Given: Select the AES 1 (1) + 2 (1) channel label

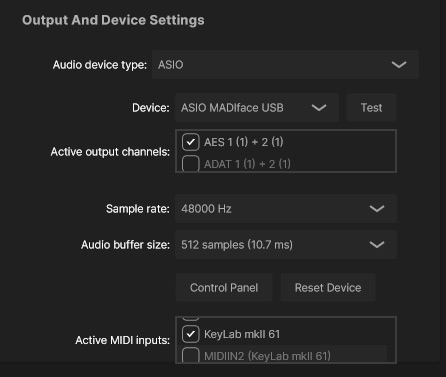Looking at the screenshot, I should tap(244, 142).
